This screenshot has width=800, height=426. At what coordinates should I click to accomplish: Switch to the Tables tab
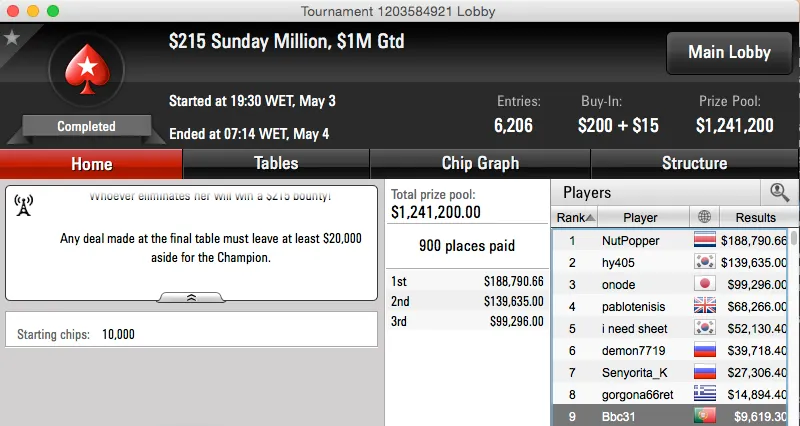(x=276, y=163)
